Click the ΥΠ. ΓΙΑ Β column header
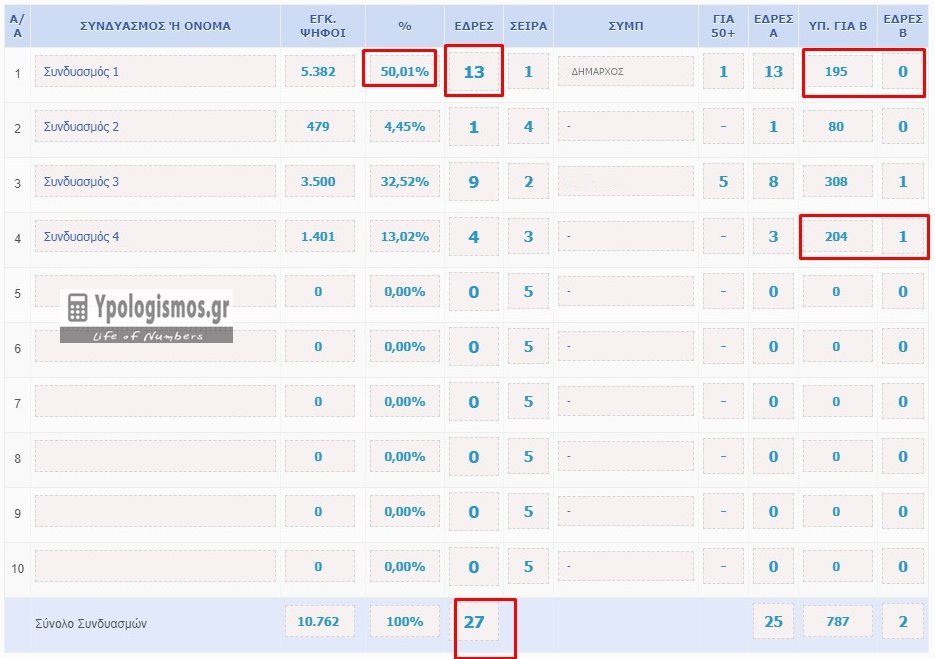935x659 pixels. (837, 26)
